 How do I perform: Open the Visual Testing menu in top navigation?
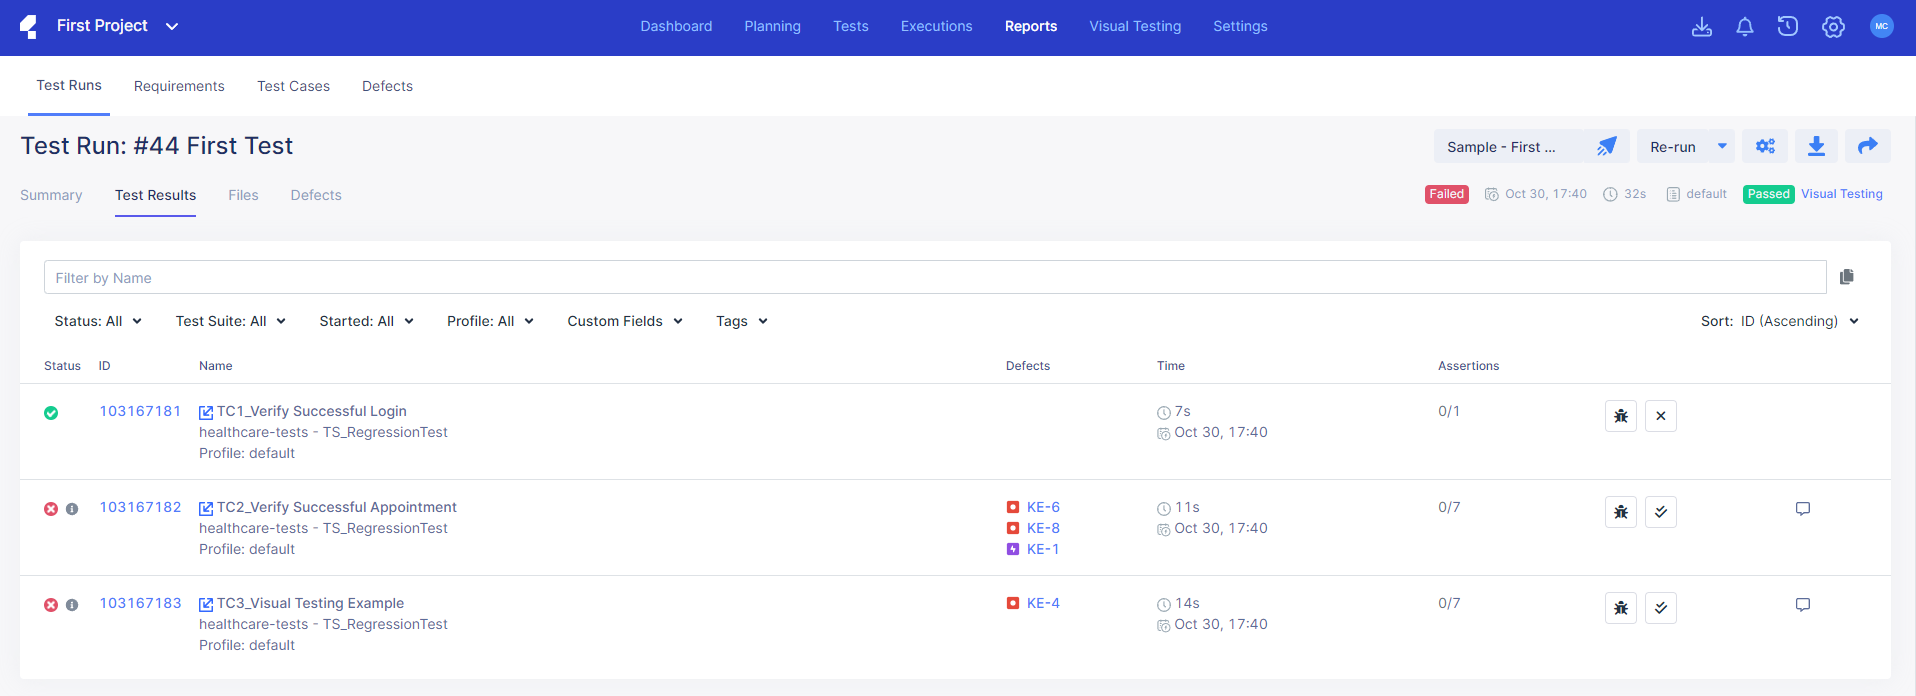[x=1134, y=26]
